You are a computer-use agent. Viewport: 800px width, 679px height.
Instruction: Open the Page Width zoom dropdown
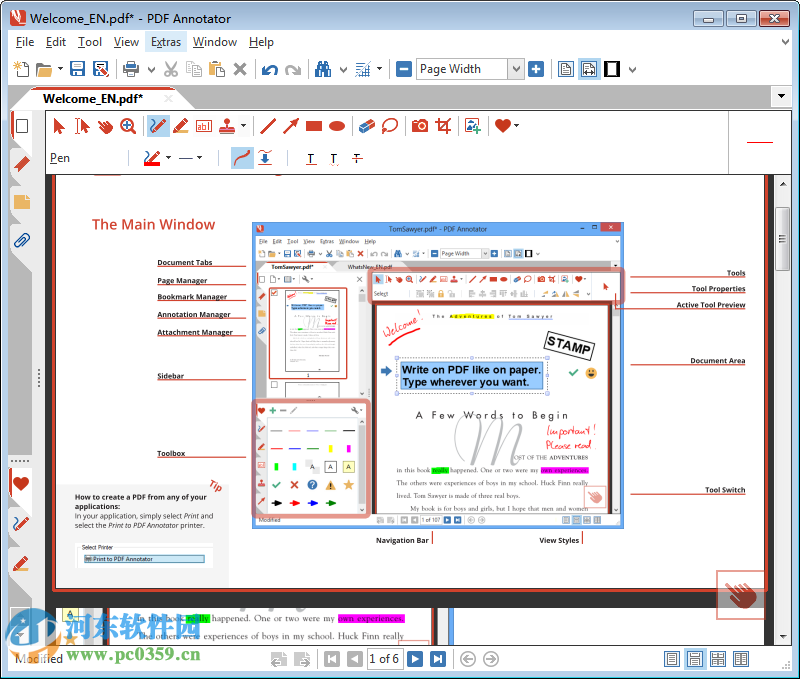click(515, 69)
